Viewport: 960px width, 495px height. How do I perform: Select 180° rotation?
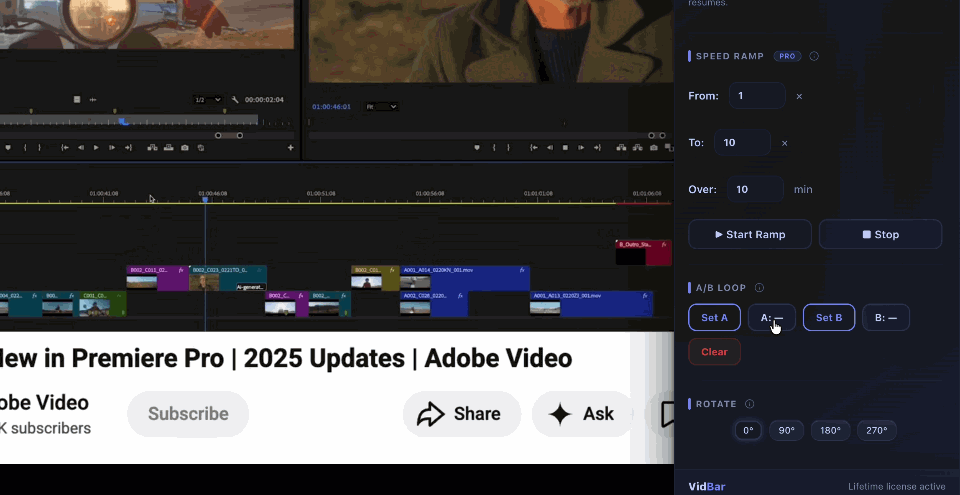830,431
